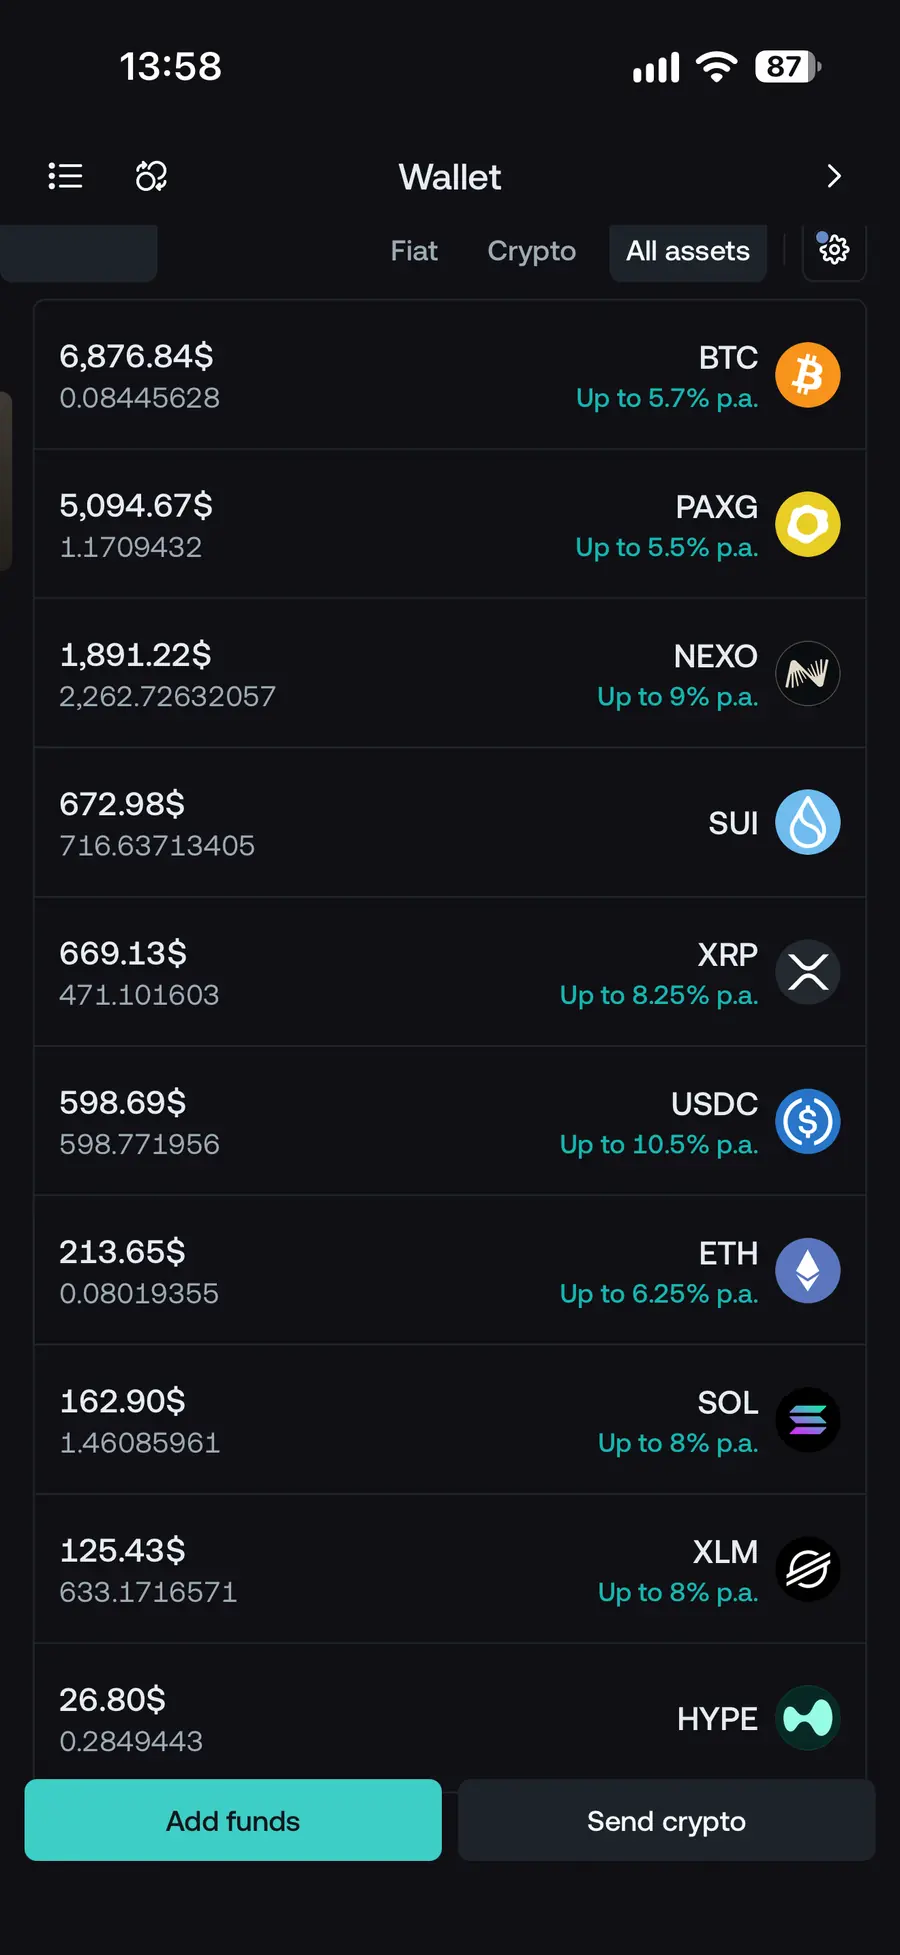The height and width of the screenshot is (1955, 900).
Task: Tap the Send crypto button
Action: [x=666, y=1820]
